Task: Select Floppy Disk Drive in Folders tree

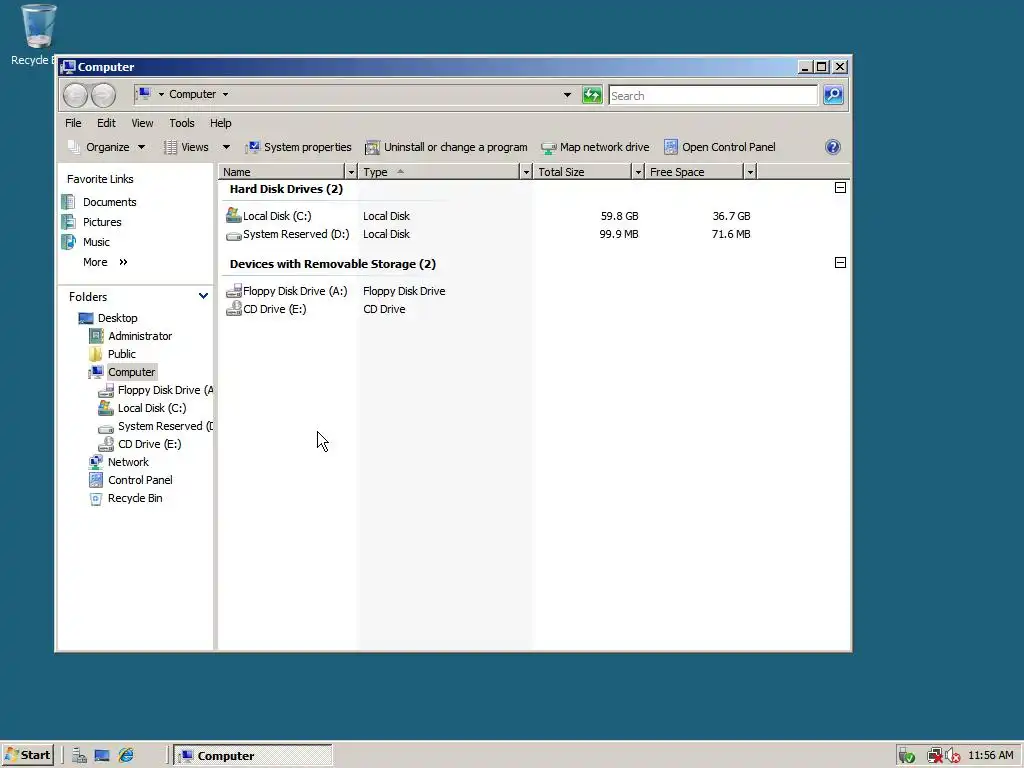Action: click(x=165, y=390)
